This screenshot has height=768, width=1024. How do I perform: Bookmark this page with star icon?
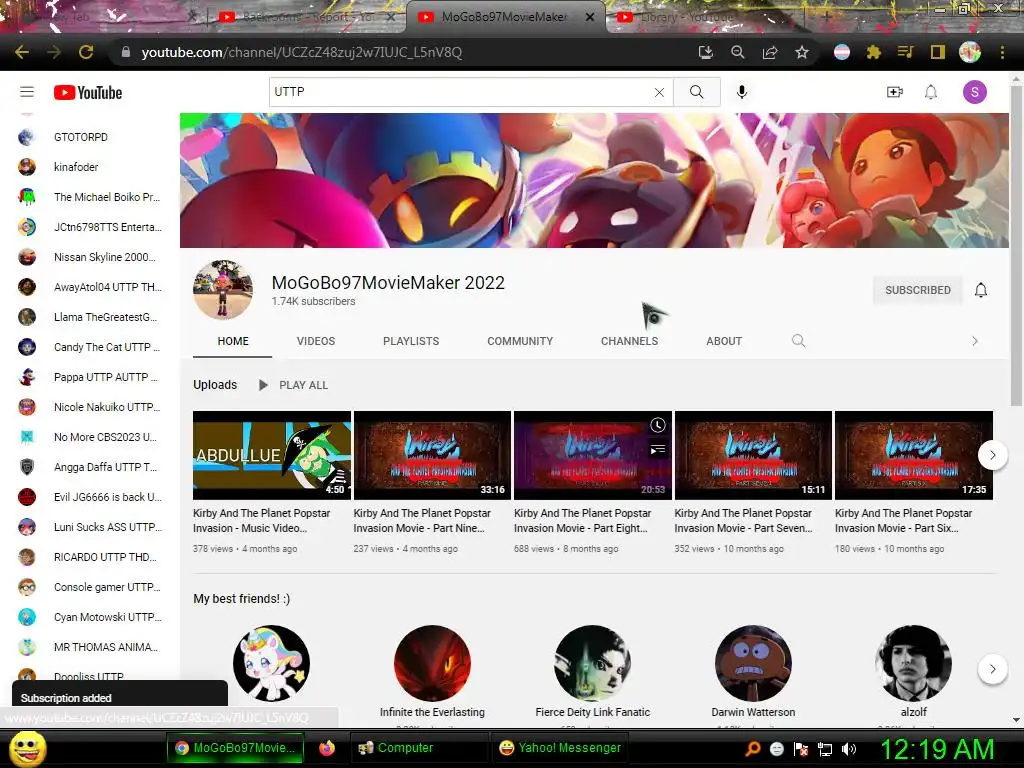coord(802,52)
